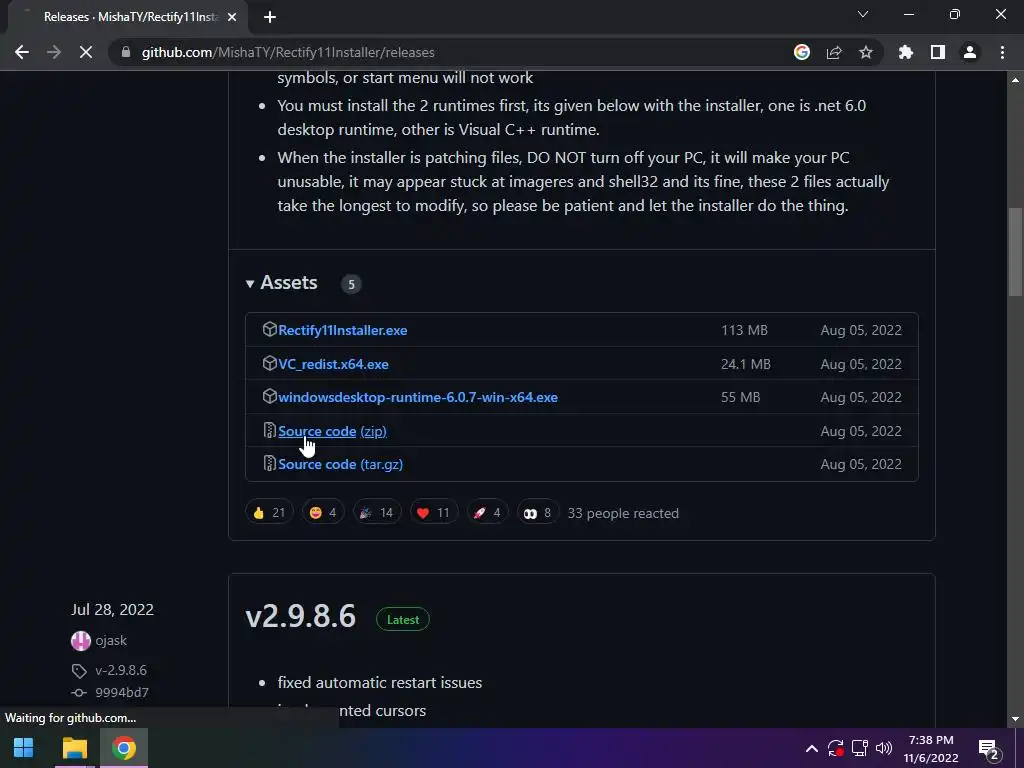
Task: Open network status tray icon
Action: point(859,748)
